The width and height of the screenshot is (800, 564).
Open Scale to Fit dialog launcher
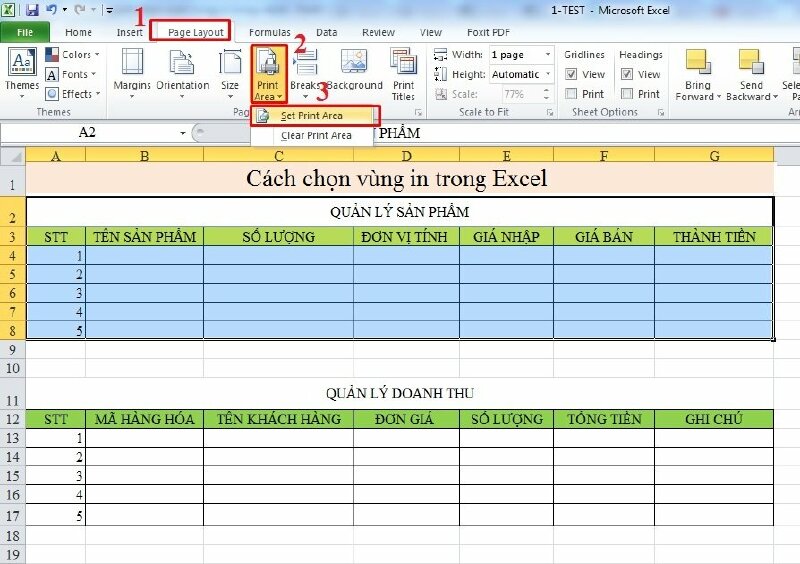tap(550, 112)
